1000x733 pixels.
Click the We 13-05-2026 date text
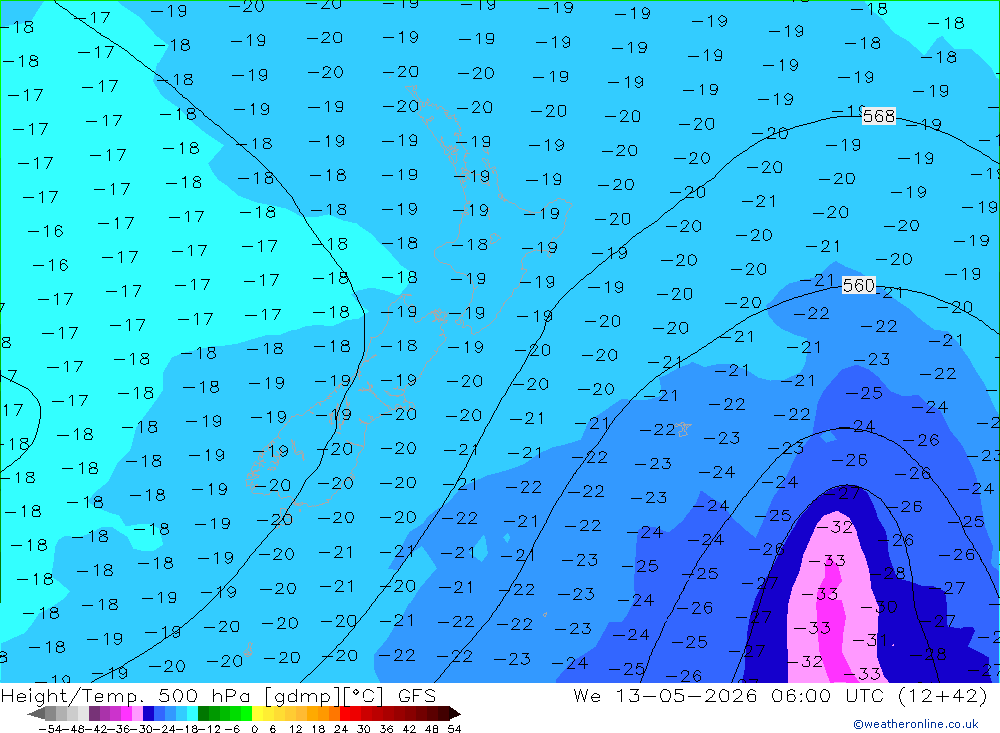(x=665, y=695)
